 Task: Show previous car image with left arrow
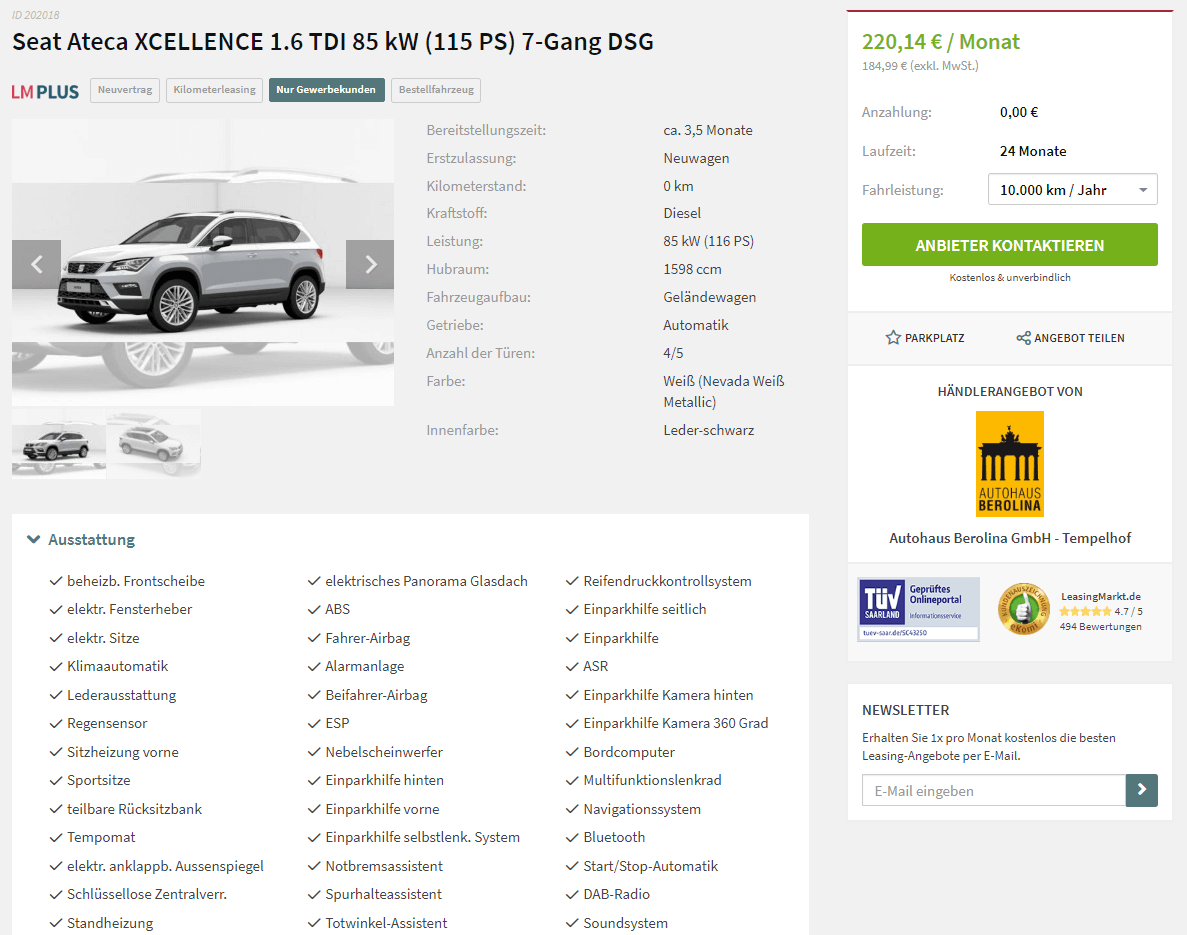pos(36,264)
